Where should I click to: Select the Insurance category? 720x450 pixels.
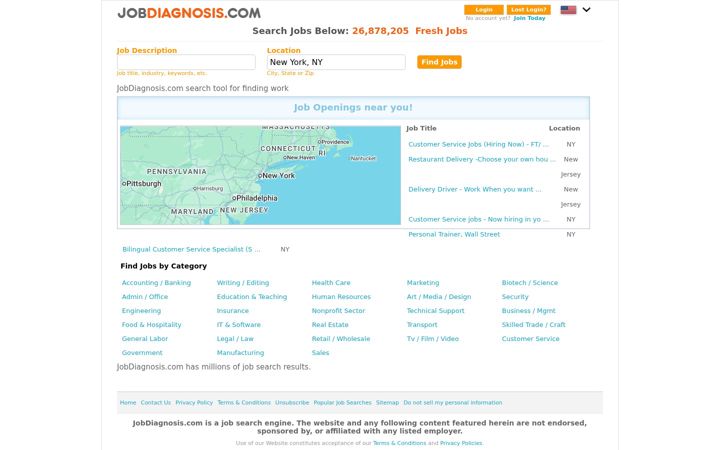232,311
